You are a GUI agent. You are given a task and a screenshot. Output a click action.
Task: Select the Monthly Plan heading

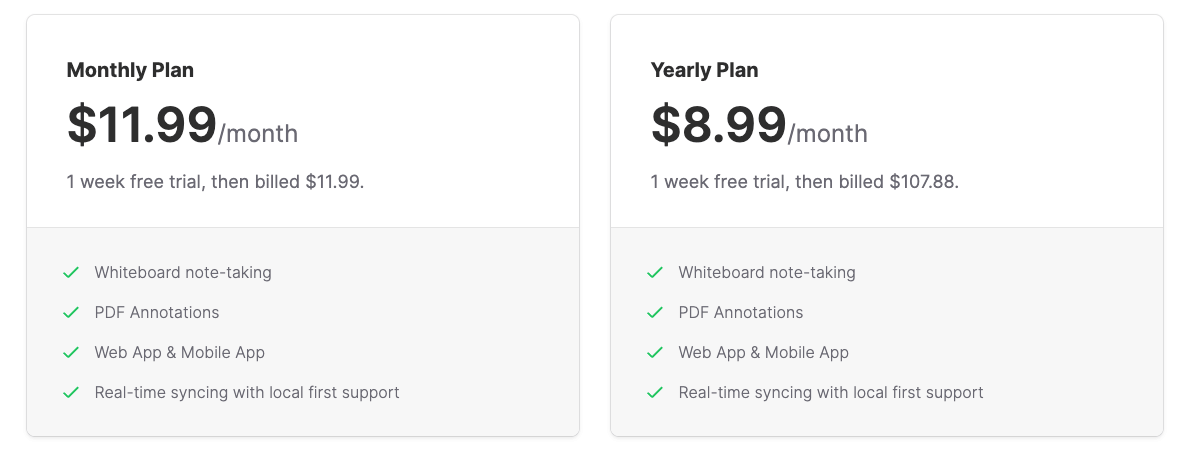tap(130, 70)
